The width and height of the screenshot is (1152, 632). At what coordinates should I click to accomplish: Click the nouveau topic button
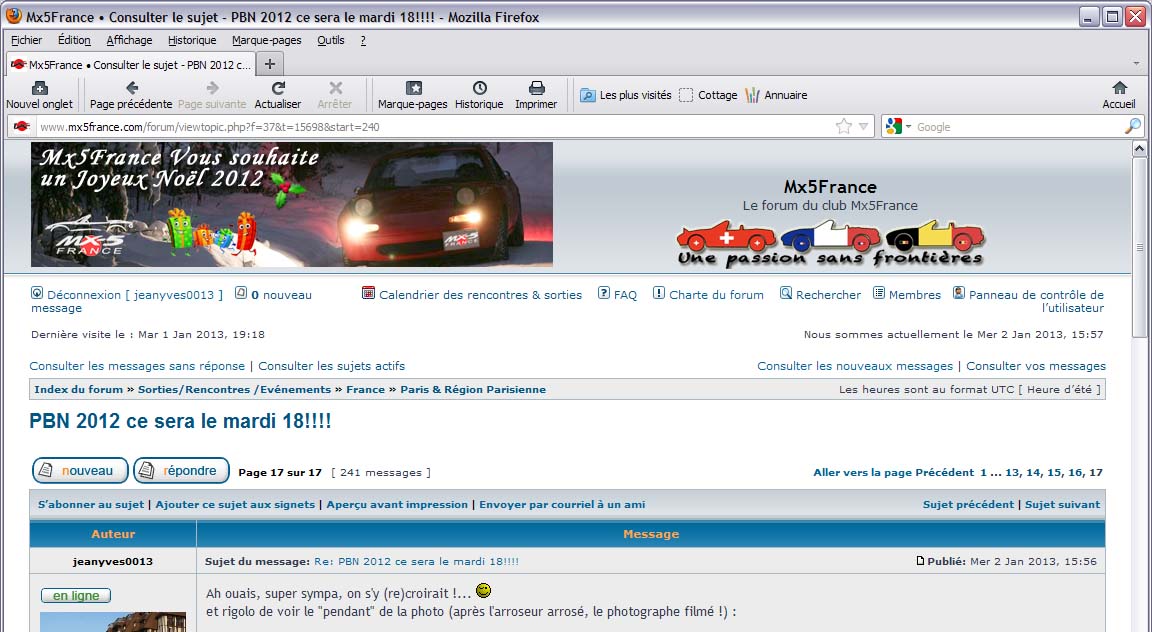80,470
